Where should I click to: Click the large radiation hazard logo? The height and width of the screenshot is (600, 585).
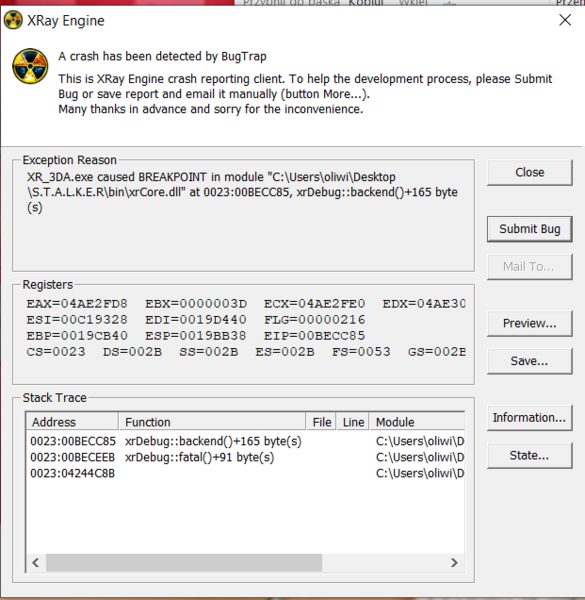30,66
